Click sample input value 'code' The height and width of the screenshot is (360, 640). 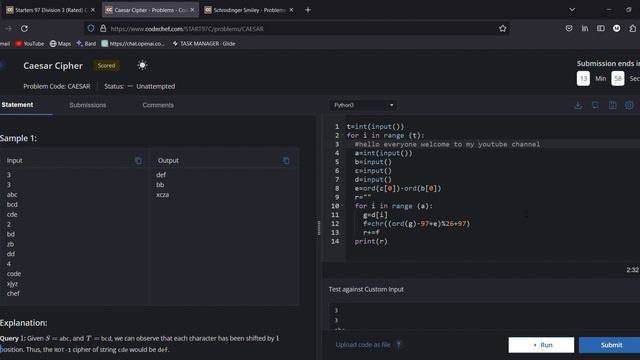click(14, 274)
